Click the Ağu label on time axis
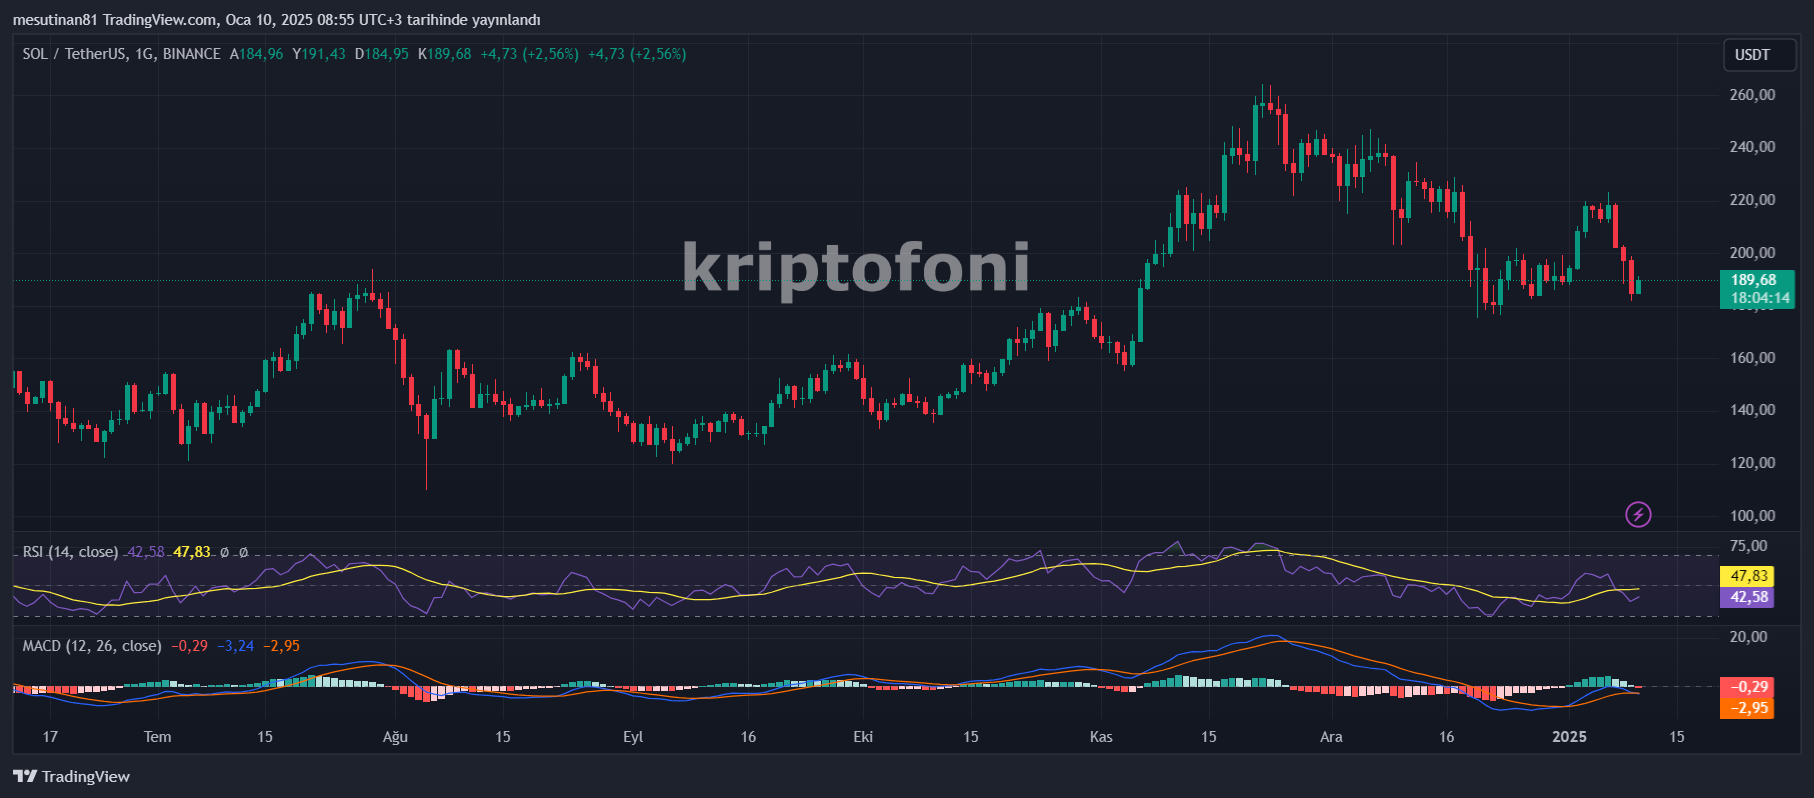This screenshot has height=798, width=1814. tap(395, 737)
